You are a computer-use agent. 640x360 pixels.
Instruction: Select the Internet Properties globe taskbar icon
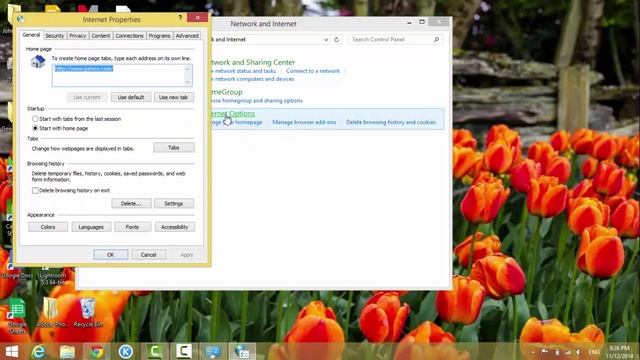pyautogui.click(x=242, y=351)
